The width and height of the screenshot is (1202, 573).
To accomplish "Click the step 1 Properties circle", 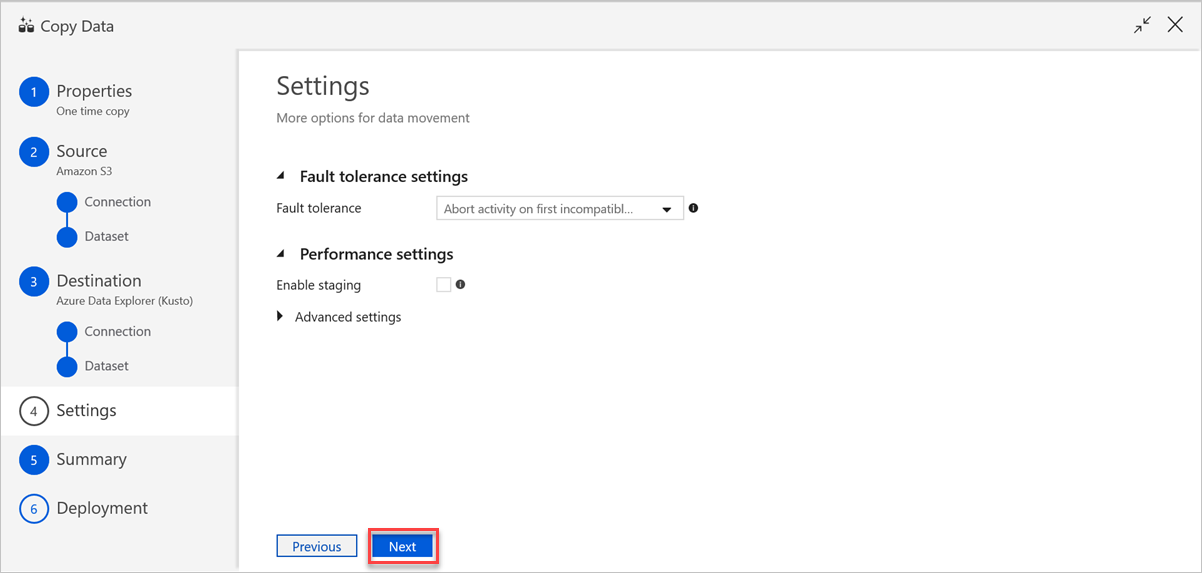I will [x=33, y=92].
